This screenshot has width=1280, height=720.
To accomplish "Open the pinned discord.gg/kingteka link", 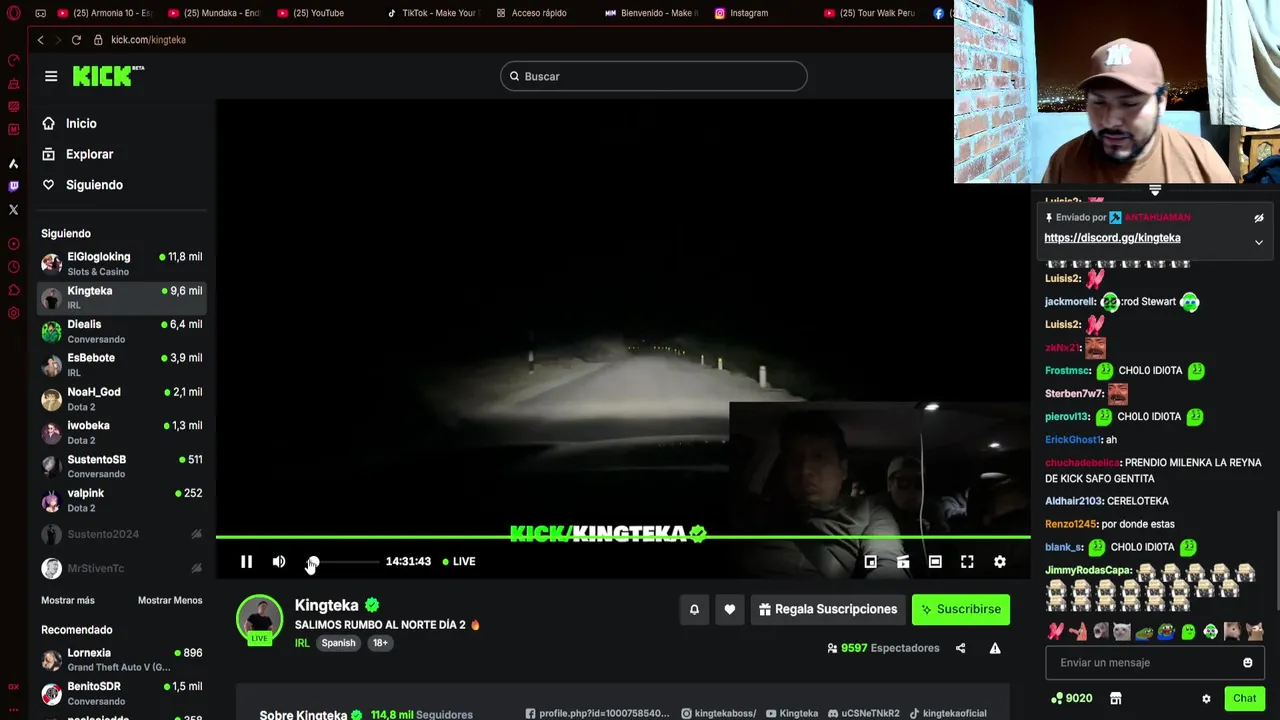I will pos(1112,238).
